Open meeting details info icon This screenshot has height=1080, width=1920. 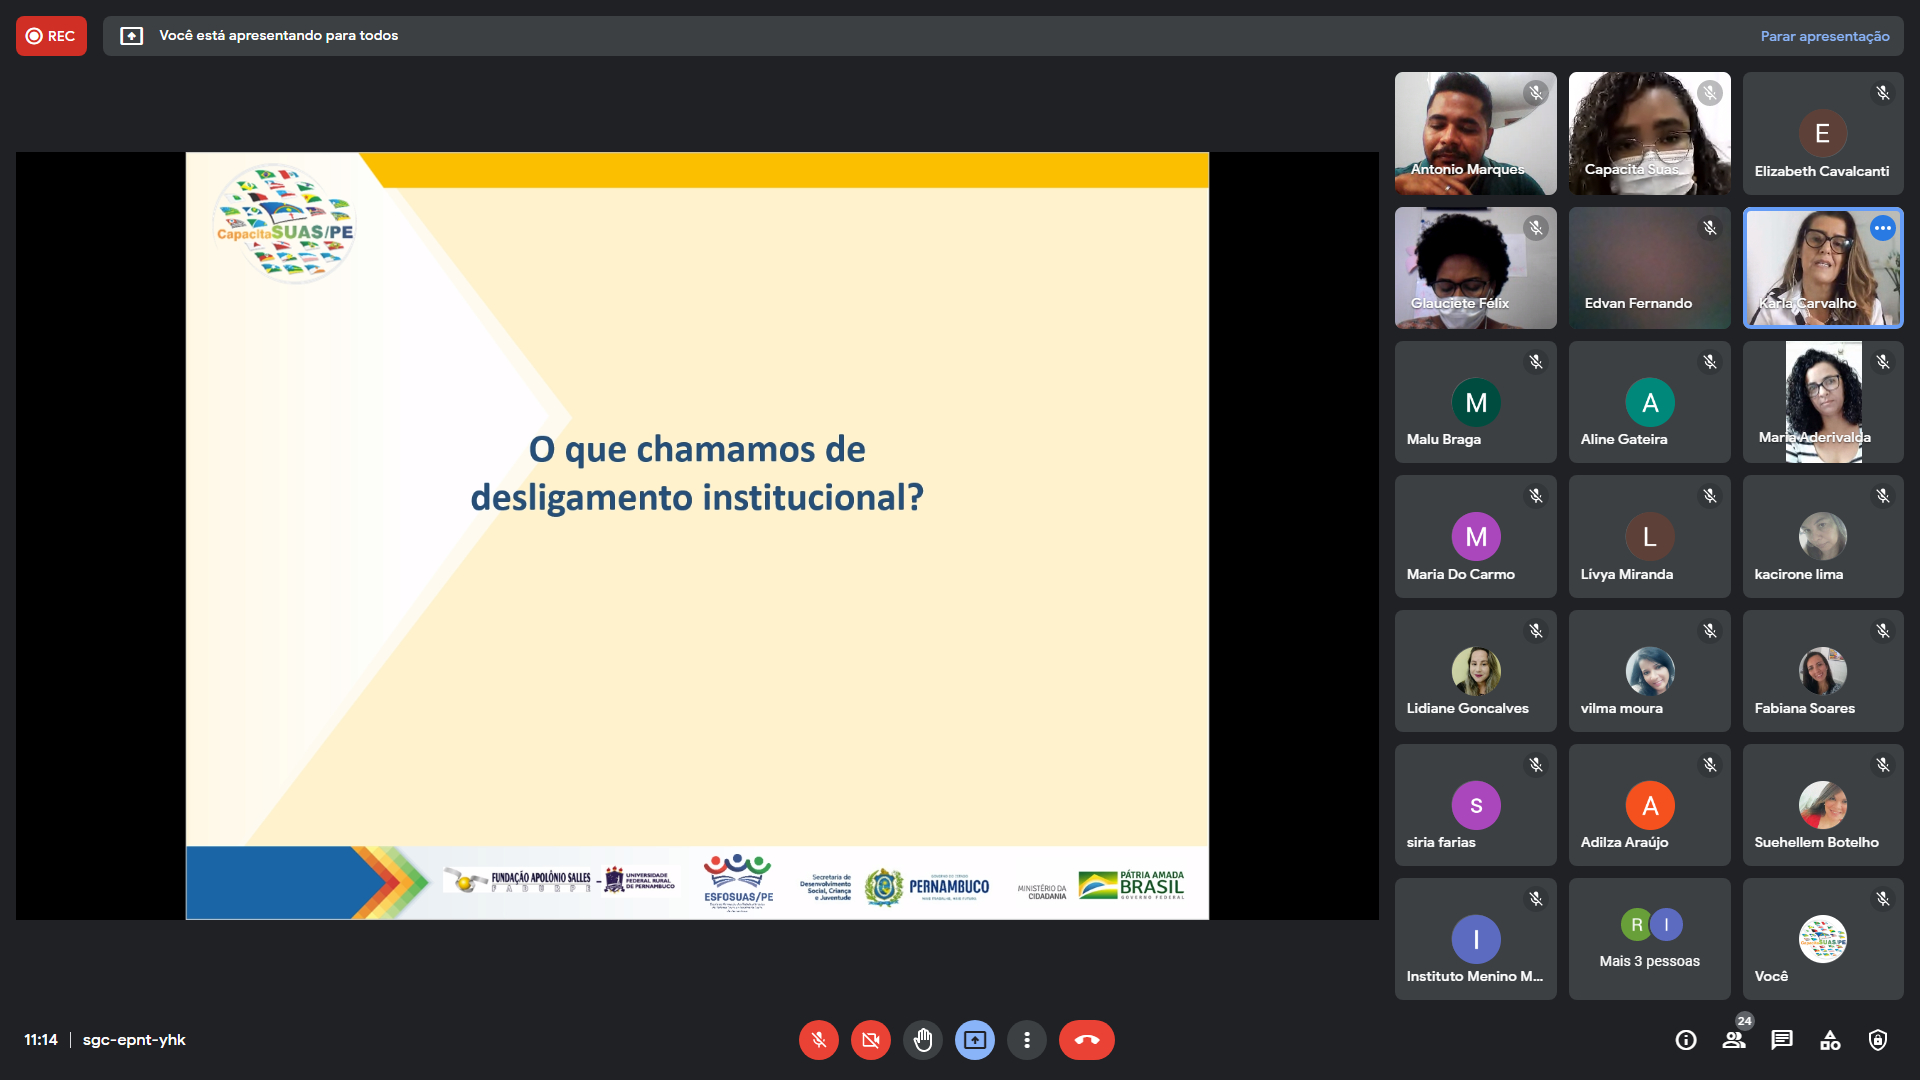1686,1040
